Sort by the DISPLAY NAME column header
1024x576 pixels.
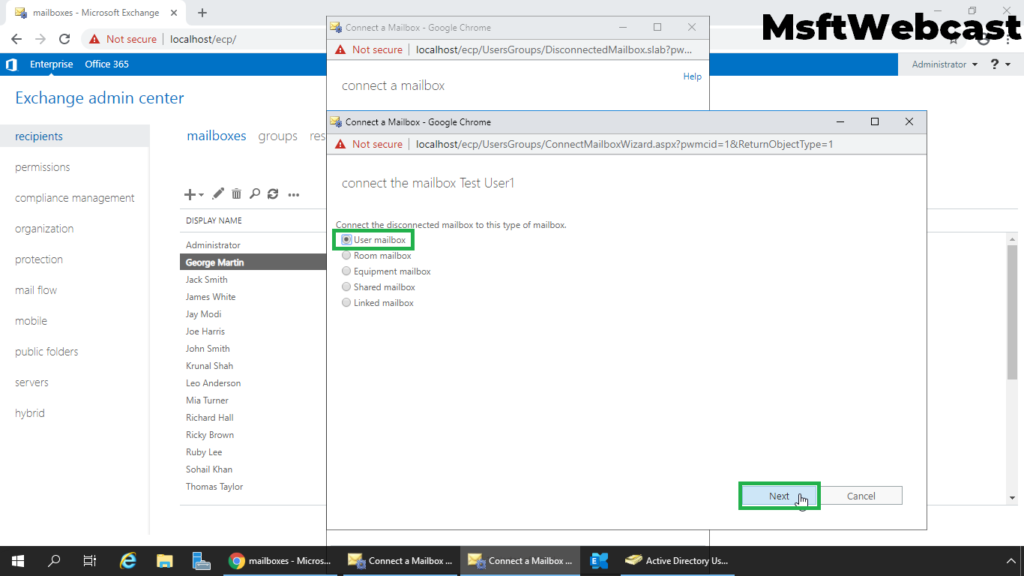214,221
